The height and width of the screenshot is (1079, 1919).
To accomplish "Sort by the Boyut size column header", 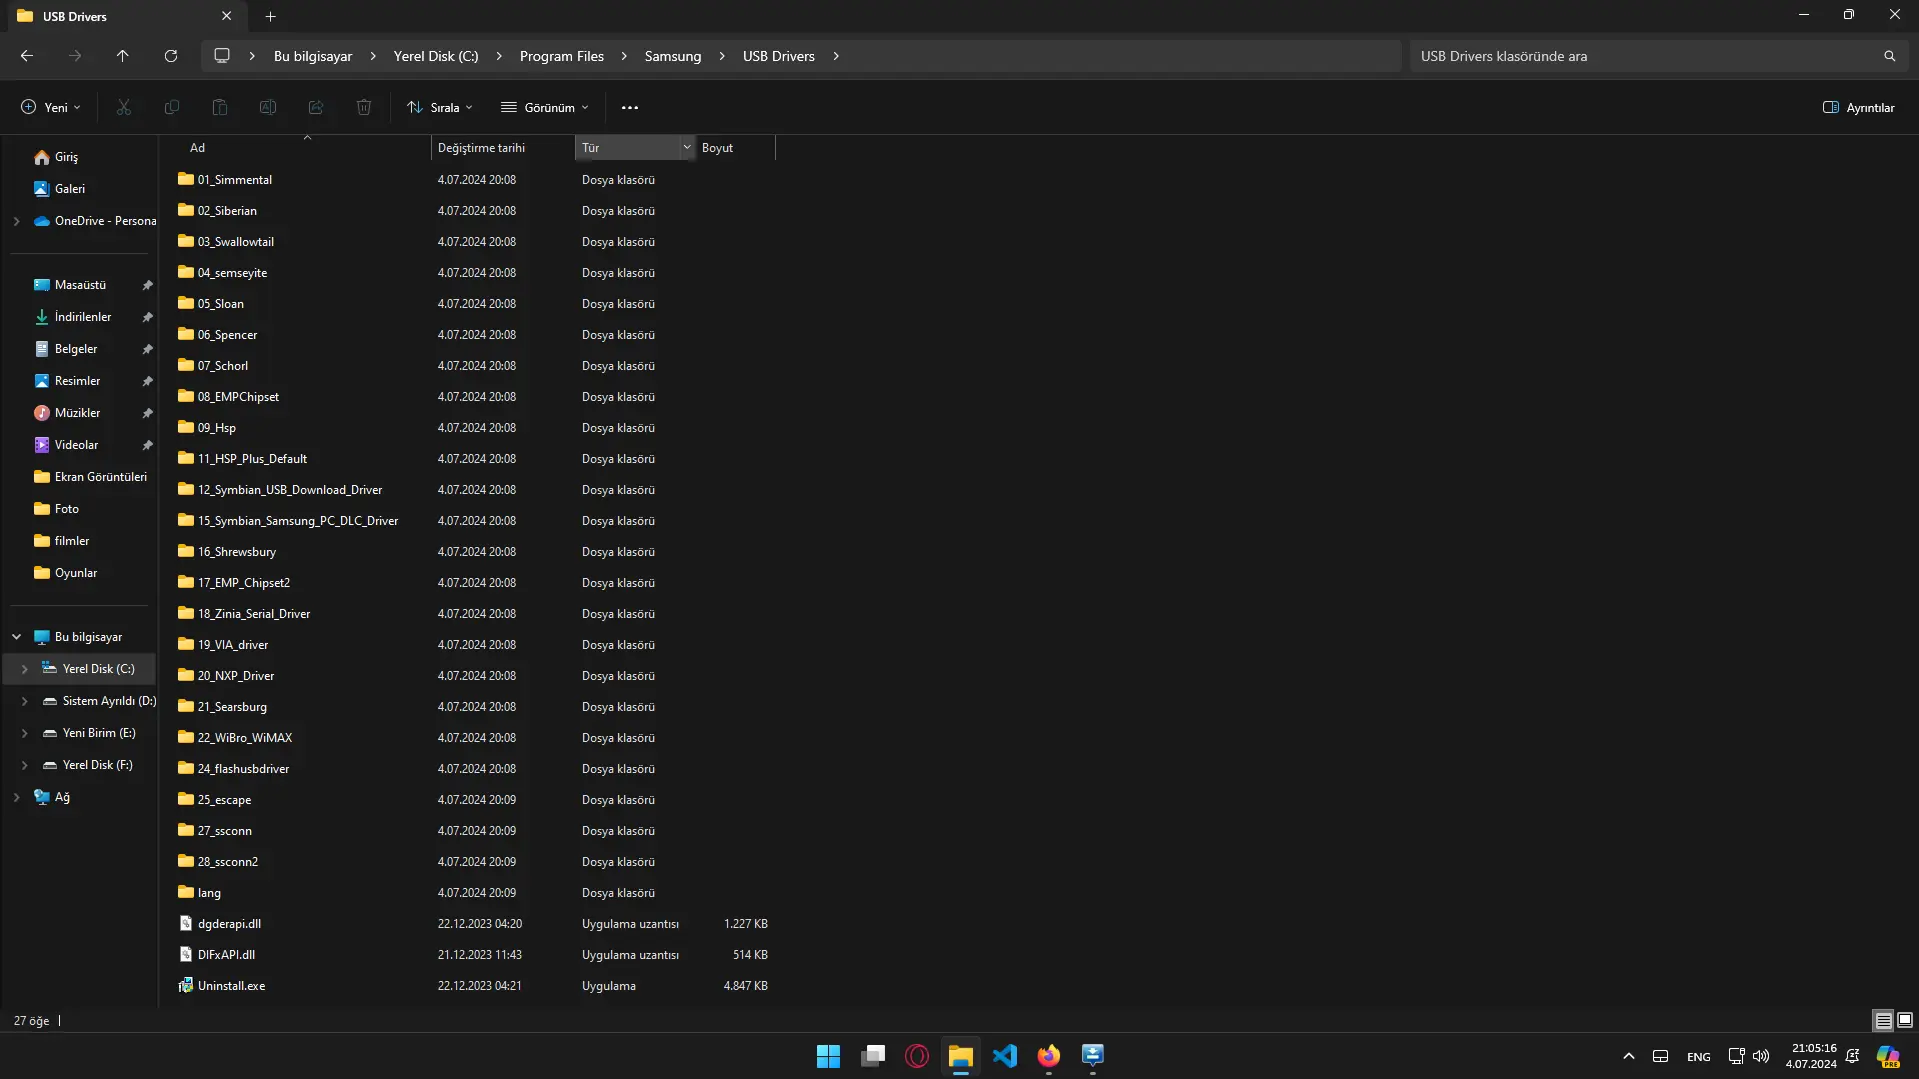I will [734, 148].
